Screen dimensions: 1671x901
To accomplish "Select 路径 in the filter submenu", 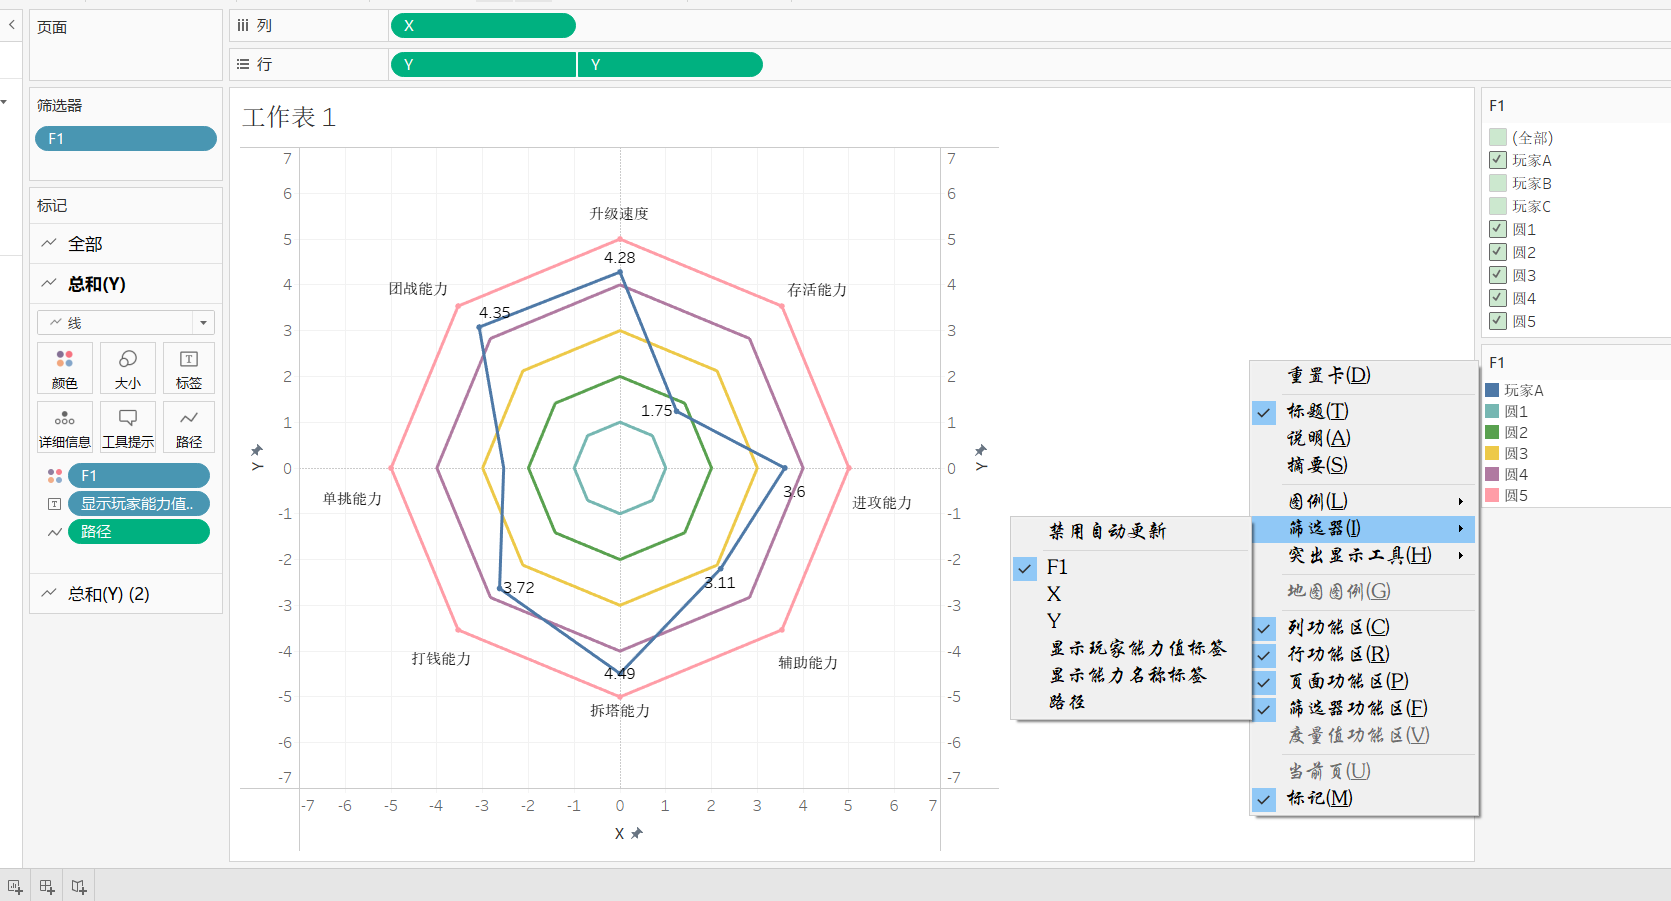I will (1131, 702).
